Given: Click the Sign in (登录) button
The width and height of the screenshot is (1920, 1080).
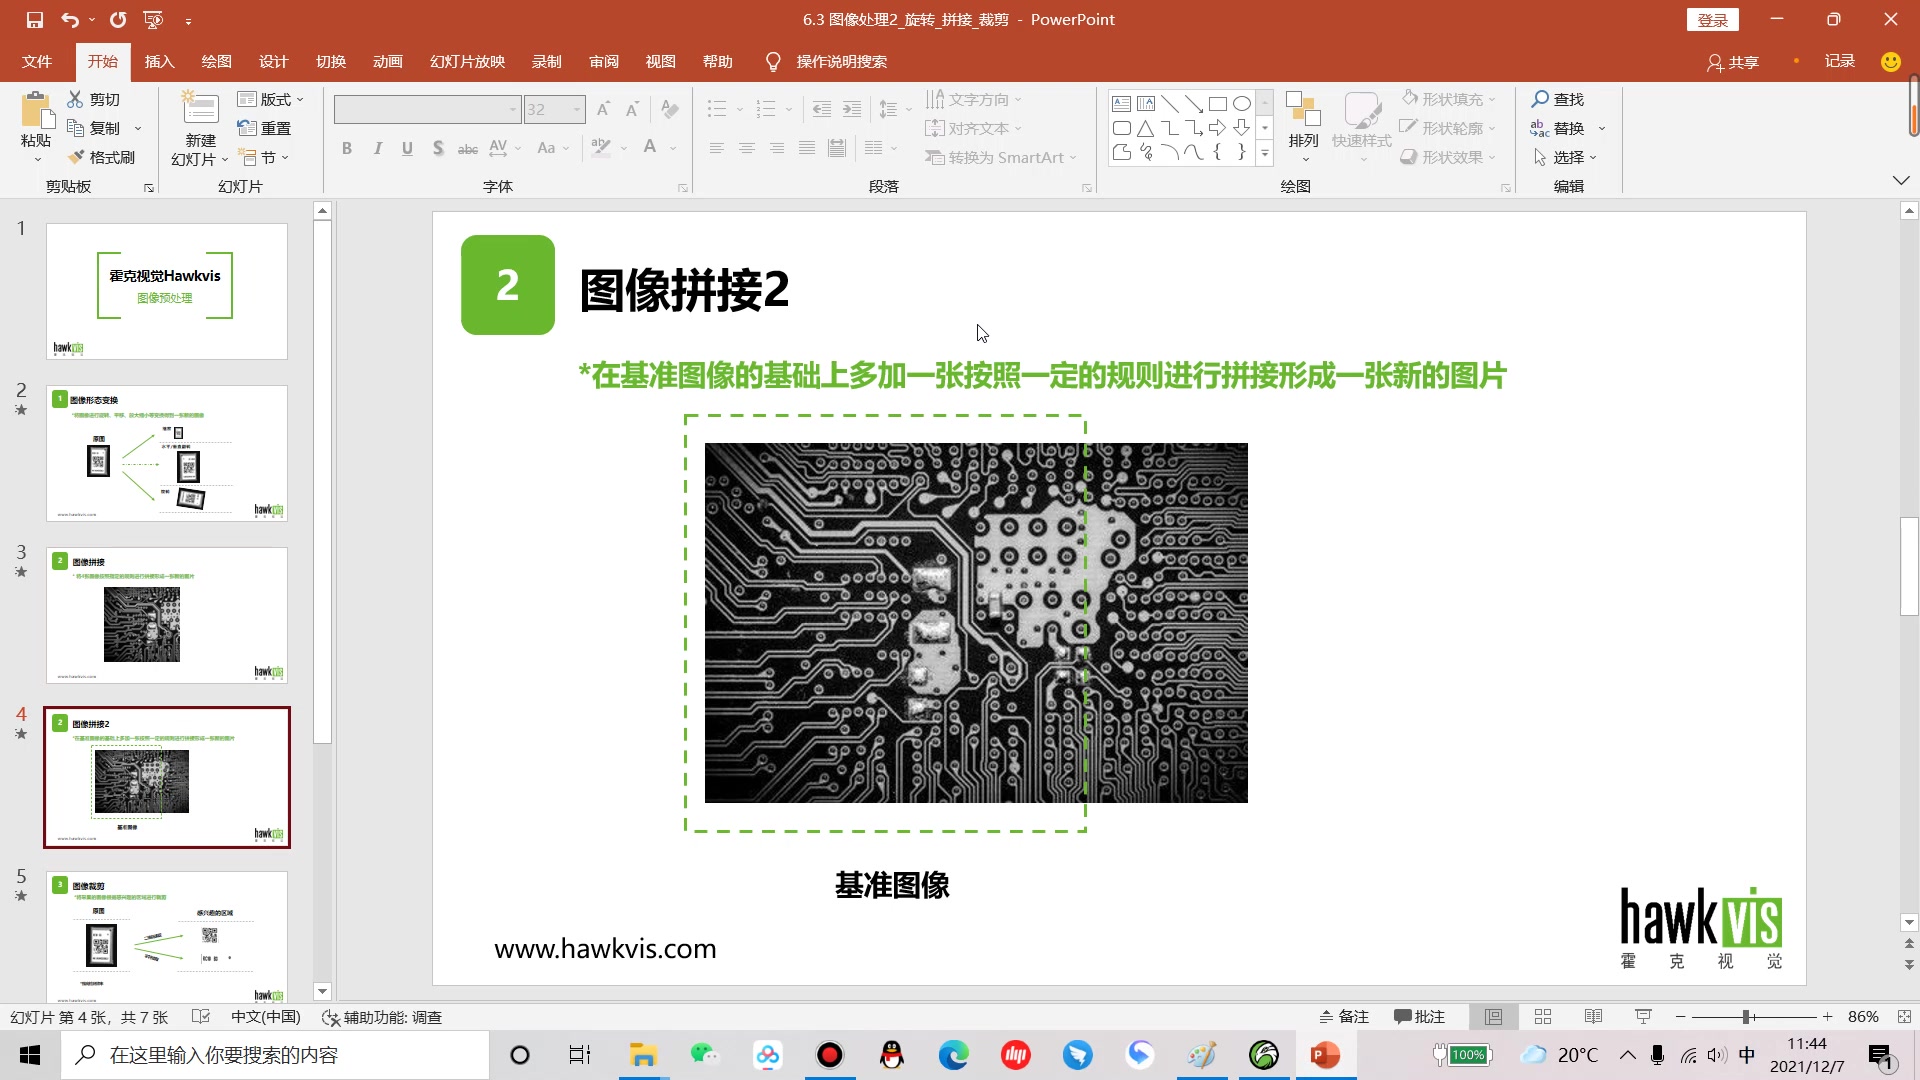Looking at the screenshot, I should pyautogui.click(x=1712, y=20).
